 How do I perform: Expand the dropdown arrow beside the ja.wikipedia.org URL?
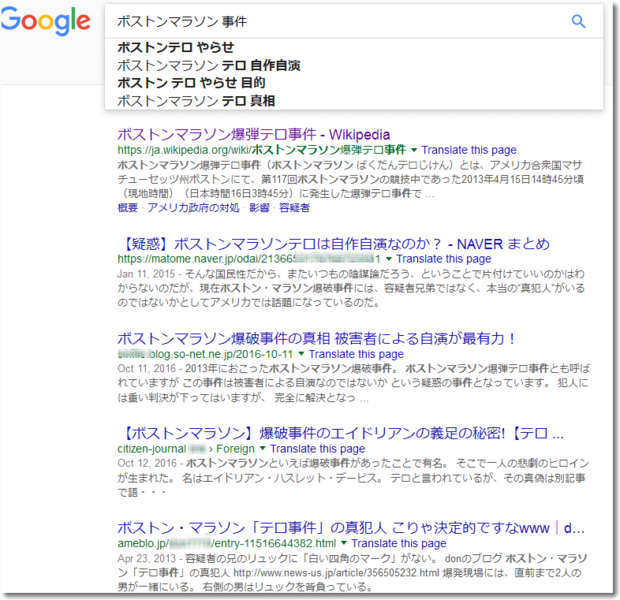click(414, 150)
